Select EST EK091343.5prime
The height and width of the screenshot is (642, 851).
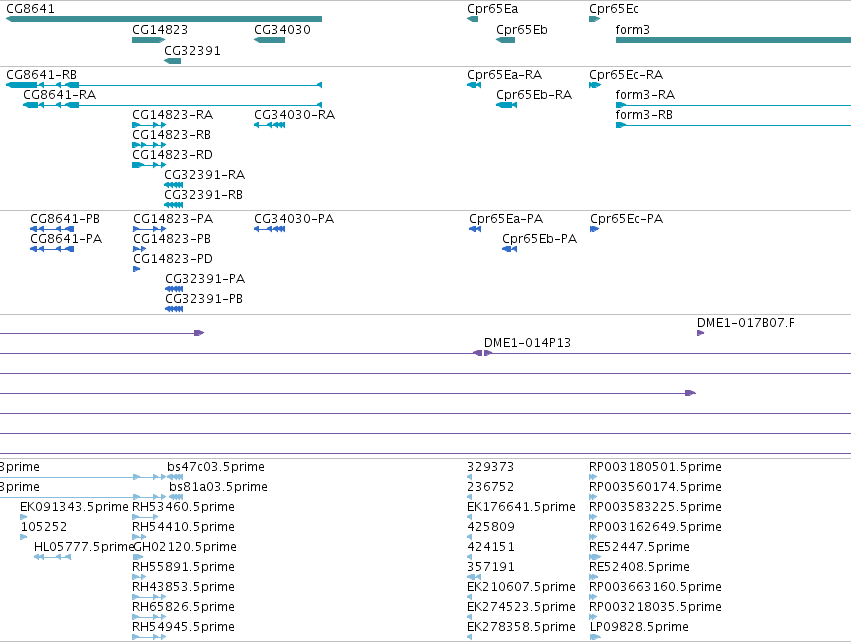tap(23, 517)
